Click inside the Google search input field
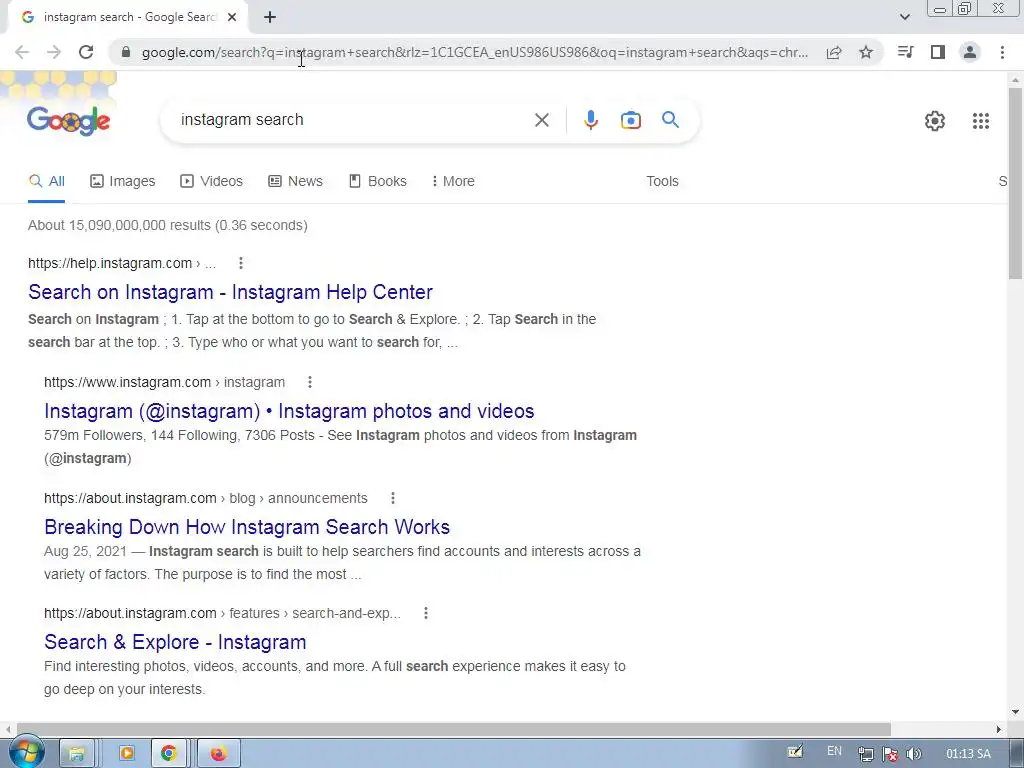This screenshot has height=768, width=1024. (353, 120)
